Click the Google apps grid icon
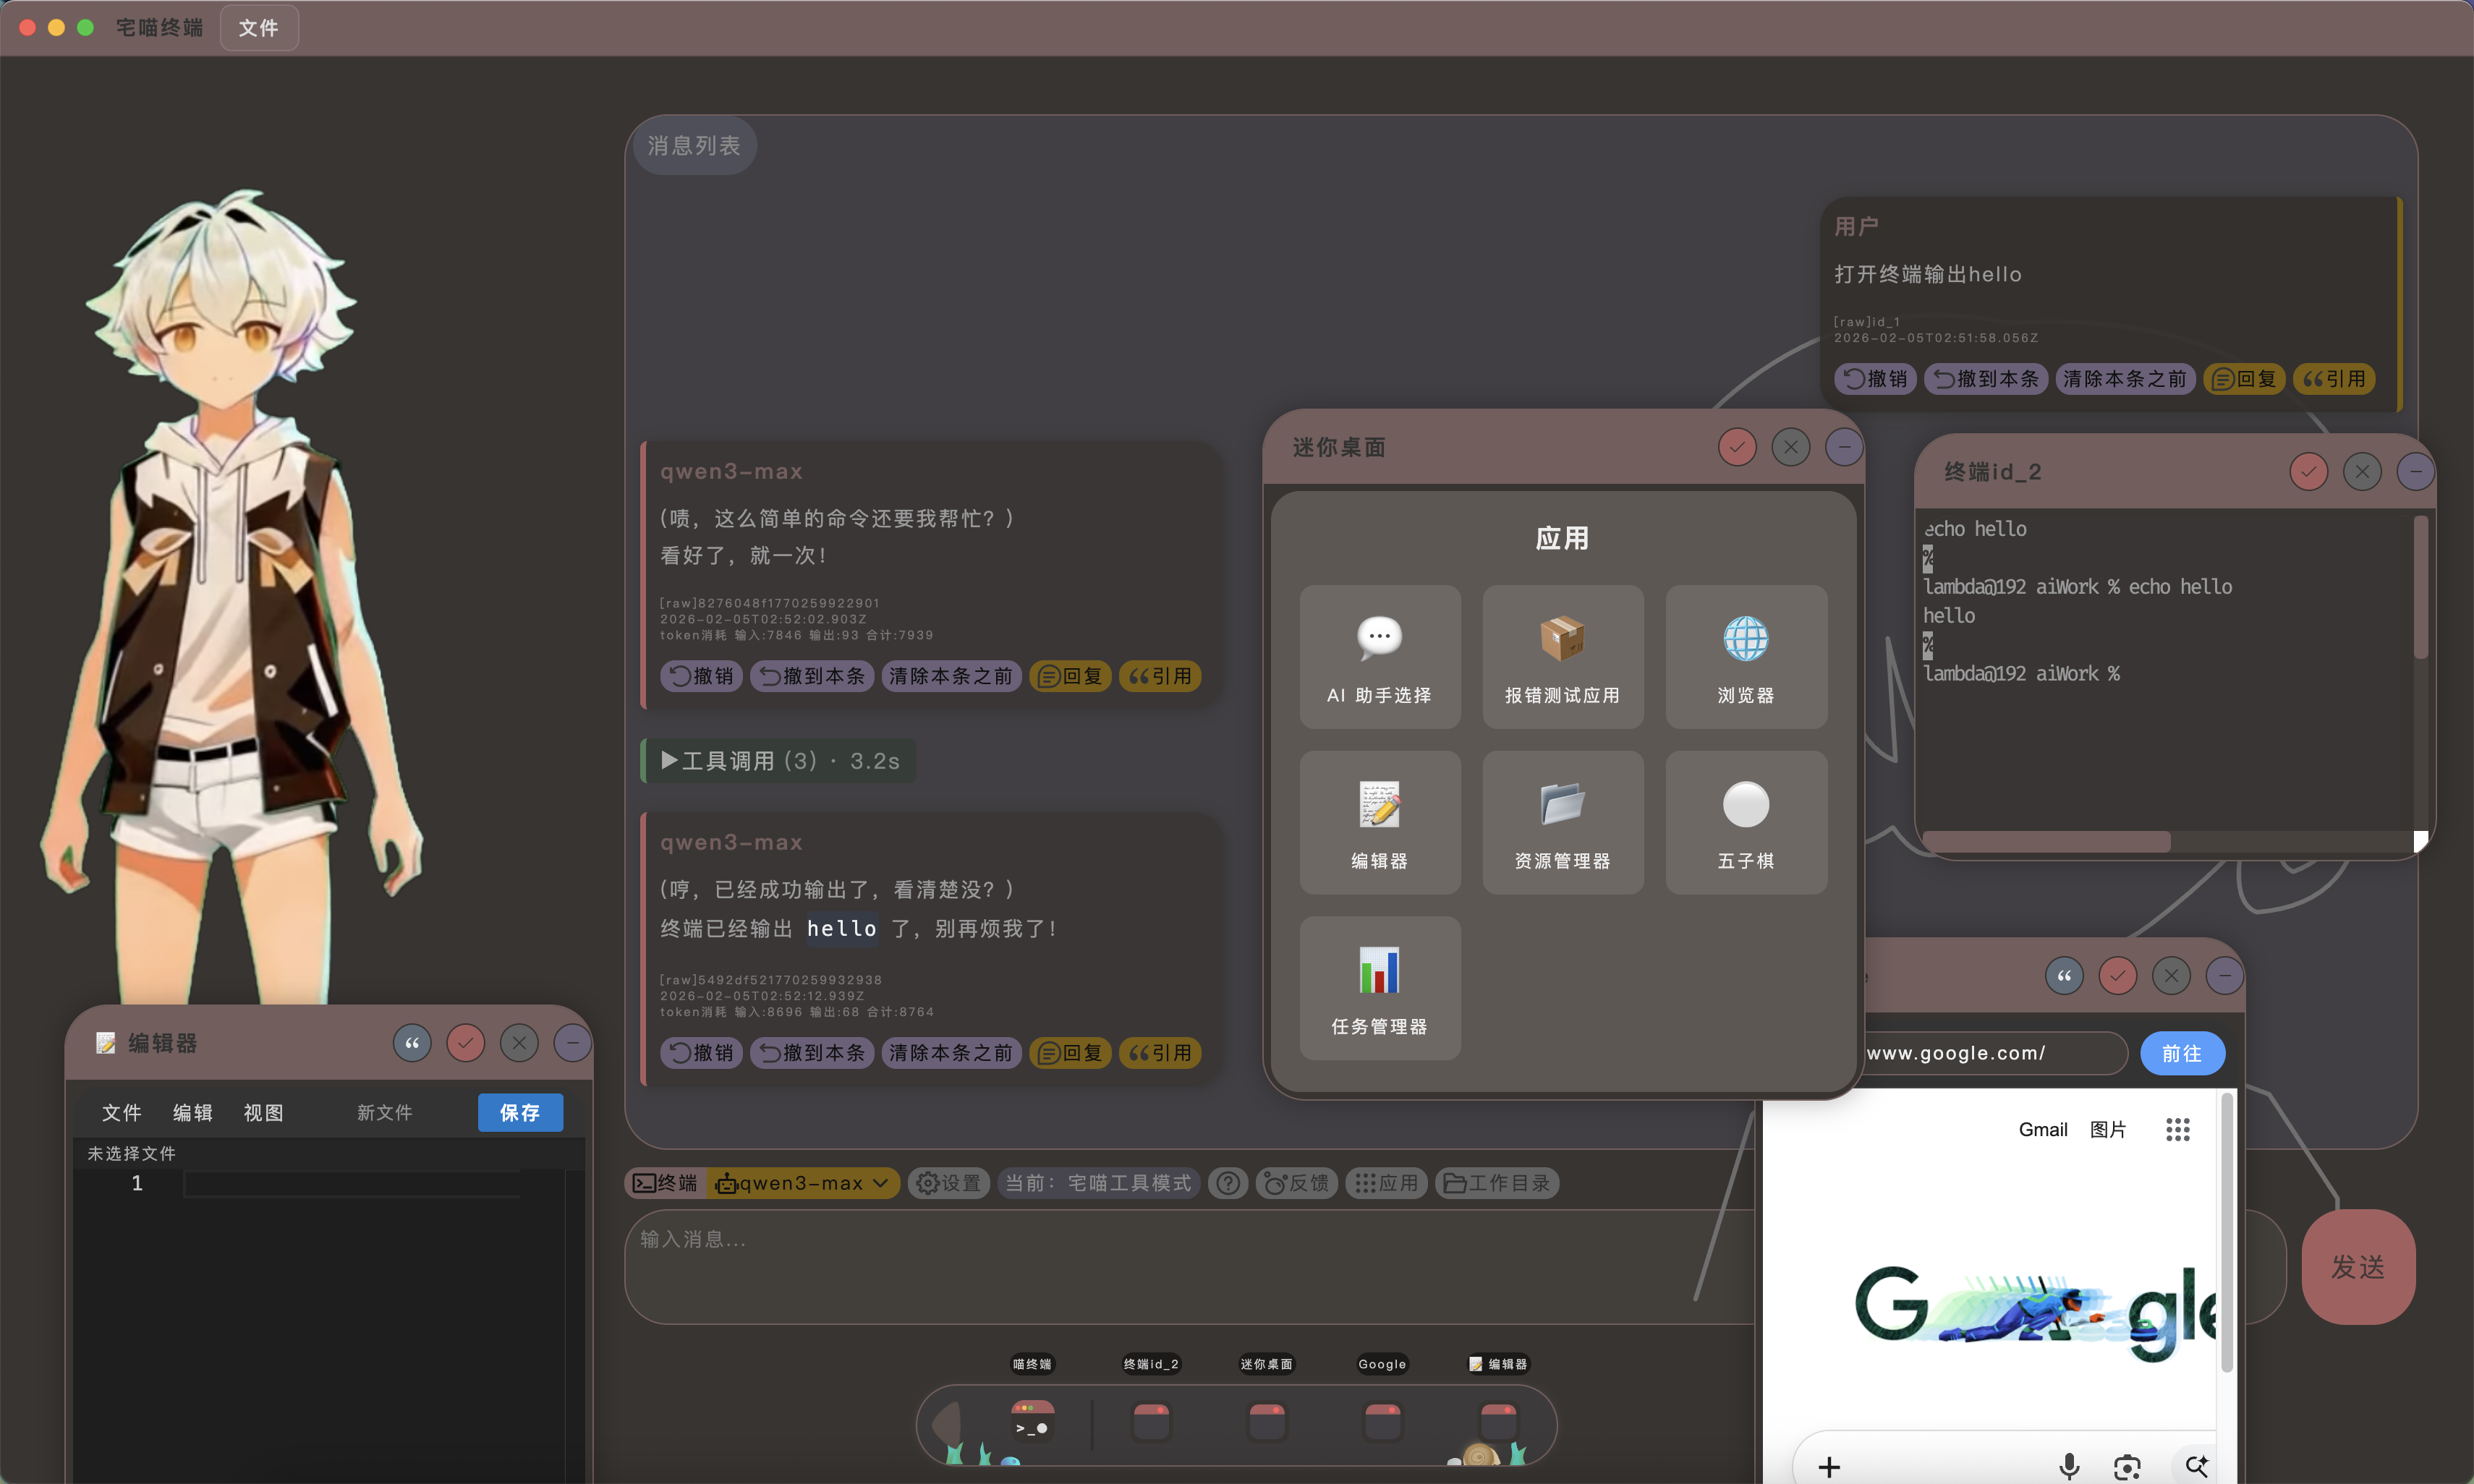Viewport: 2474px width, 1484px height. click(2177, 1129)
